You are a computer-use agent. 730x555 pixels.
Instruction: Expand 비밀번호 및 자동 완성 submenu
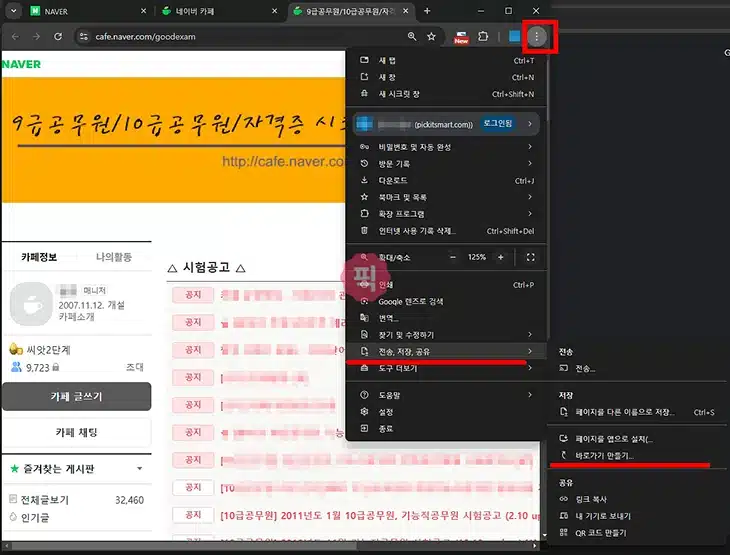[445, 147]
